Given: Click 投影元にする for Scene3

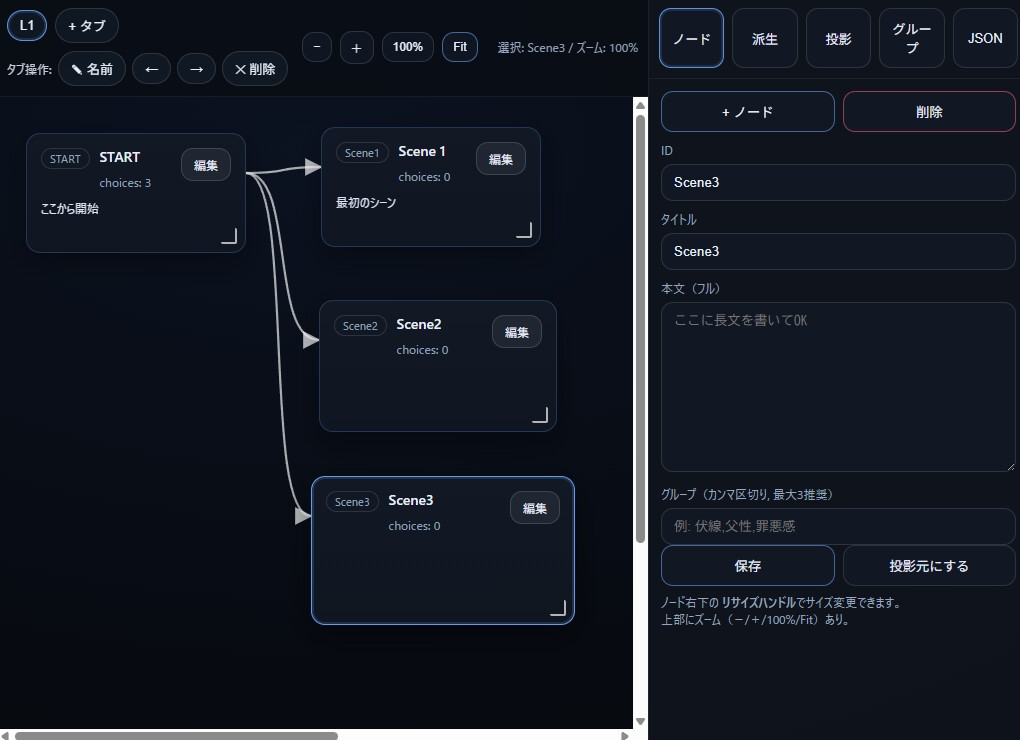Looking at the screenshot, I should click(x=928, y=565).
